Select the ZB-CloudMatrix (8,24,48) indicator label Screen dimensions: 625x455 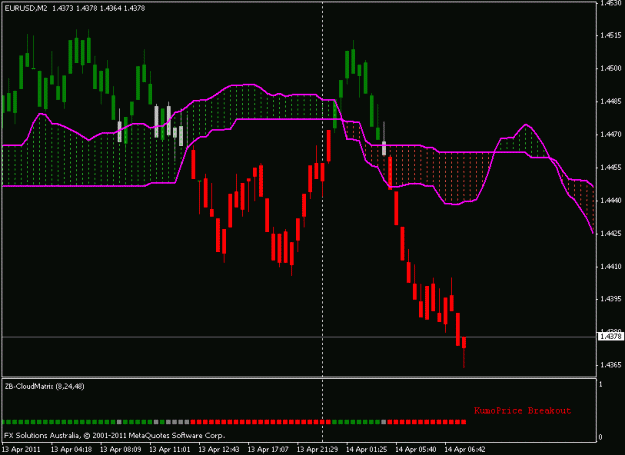(44, 386)
